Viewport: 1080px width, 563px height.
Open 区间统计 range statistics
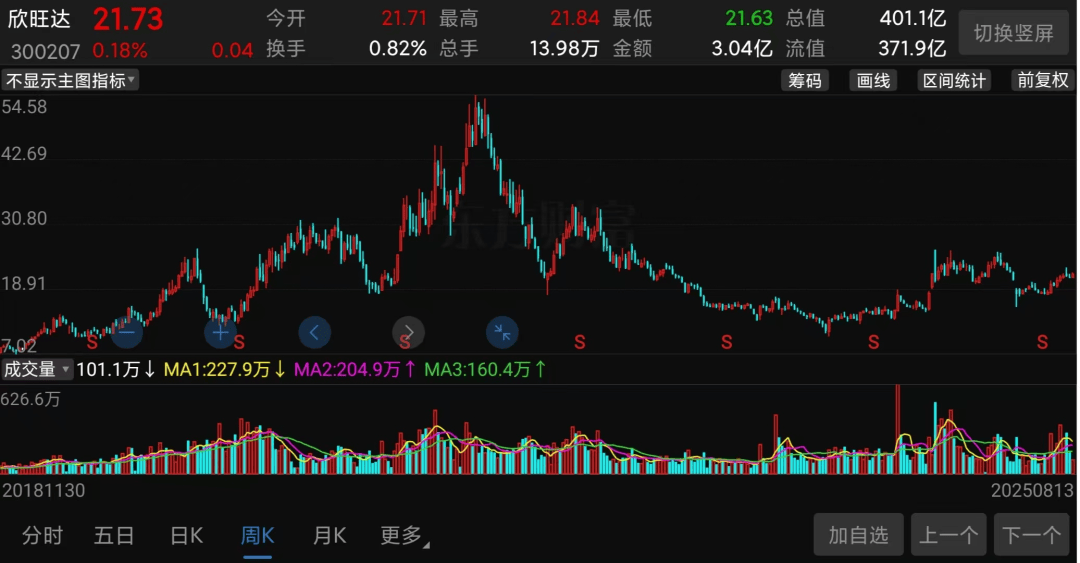click(955, 81)
